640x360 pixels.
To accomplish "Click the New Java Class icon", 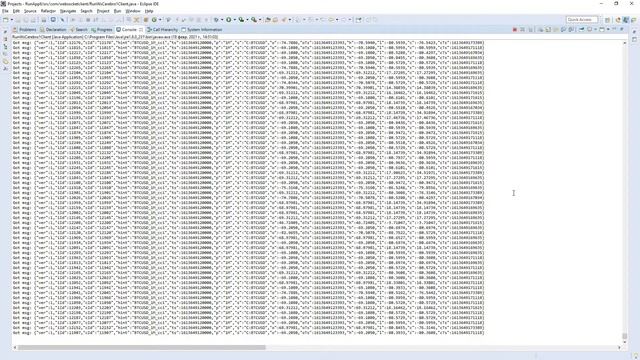I will click(154, 20).
